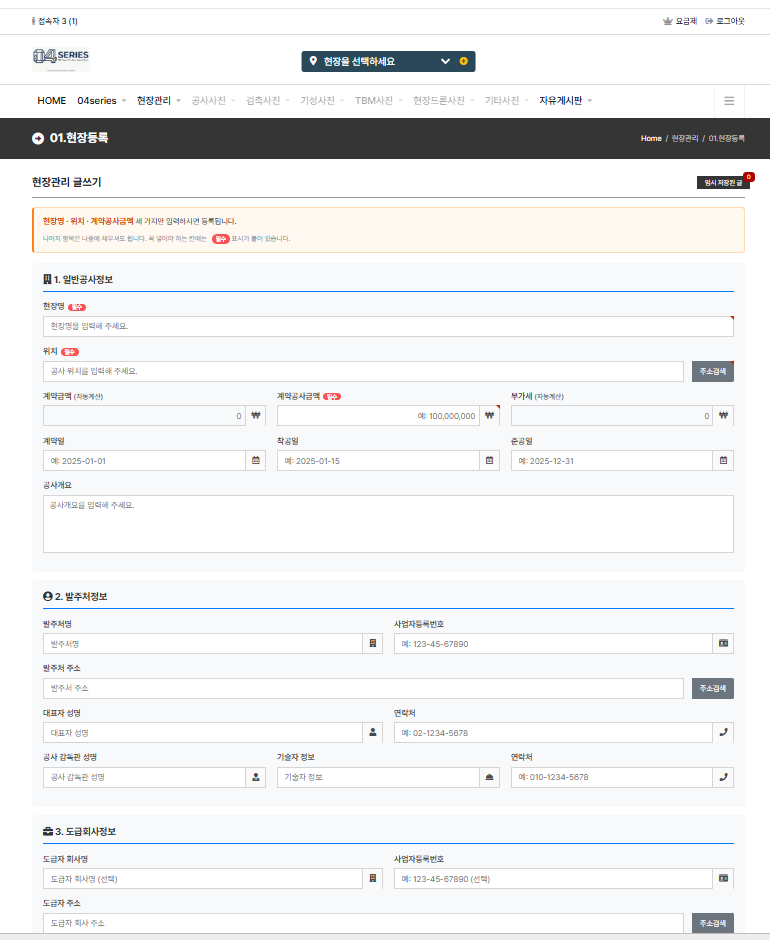Open calendar icon for 계약일

[256, 460]
